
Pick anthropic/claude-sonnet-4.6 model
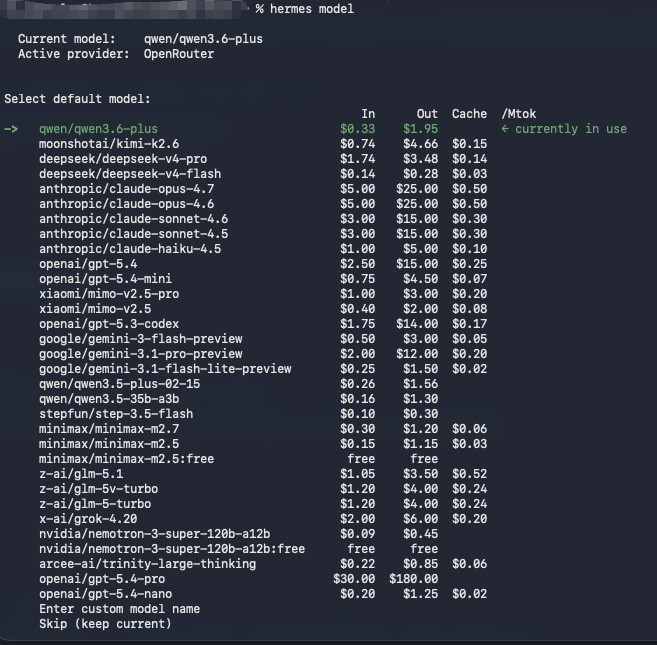(134, 219)
